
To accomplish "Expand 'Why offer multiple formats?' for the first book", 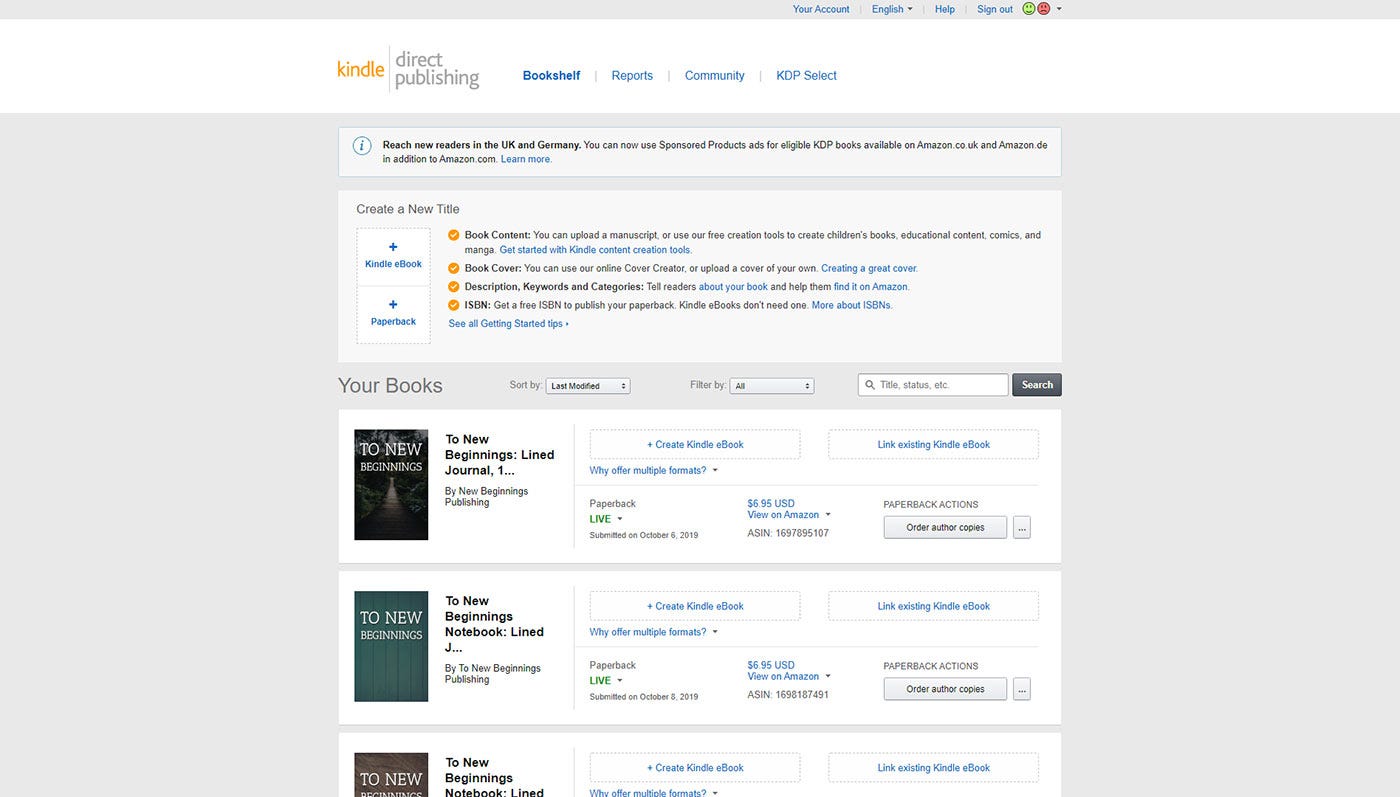I will point(654,470).
